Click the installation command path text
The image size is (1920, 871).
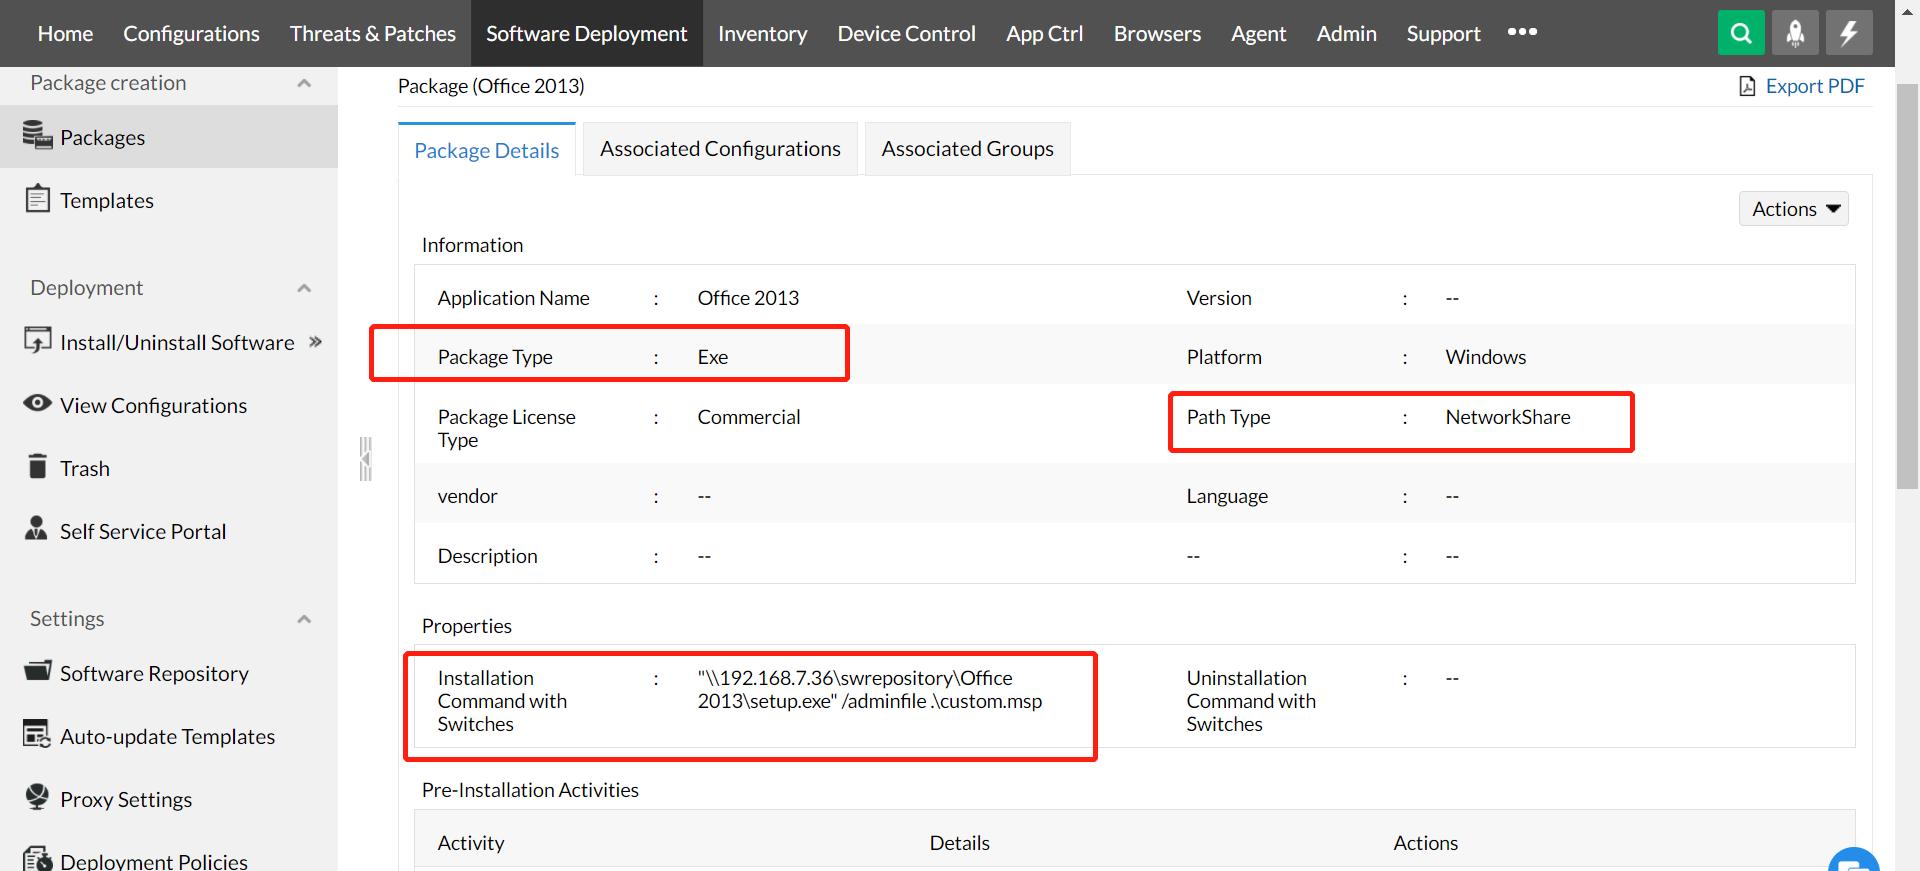(870, 689)
